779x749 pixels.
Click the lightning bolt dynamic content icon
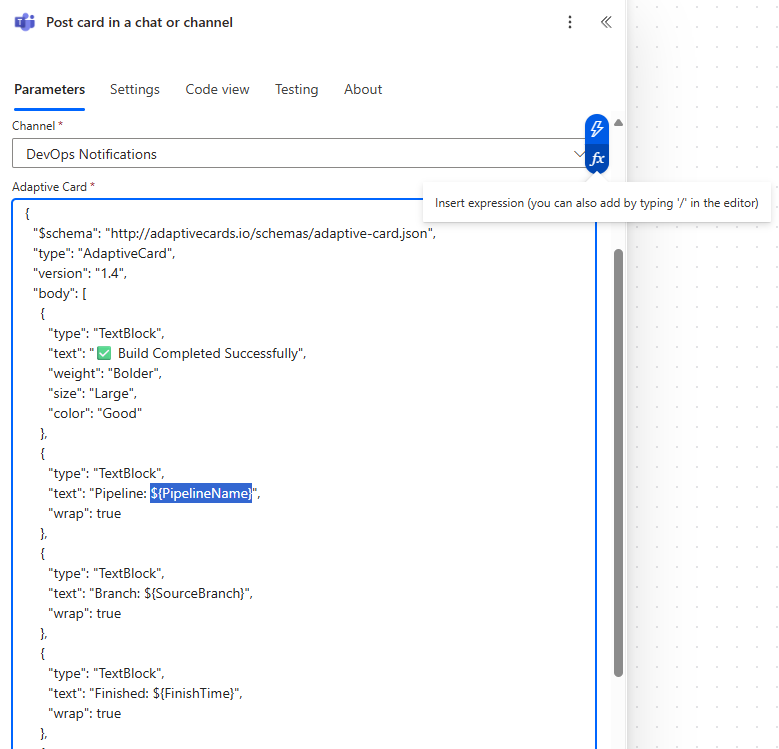tap(597, 129)
